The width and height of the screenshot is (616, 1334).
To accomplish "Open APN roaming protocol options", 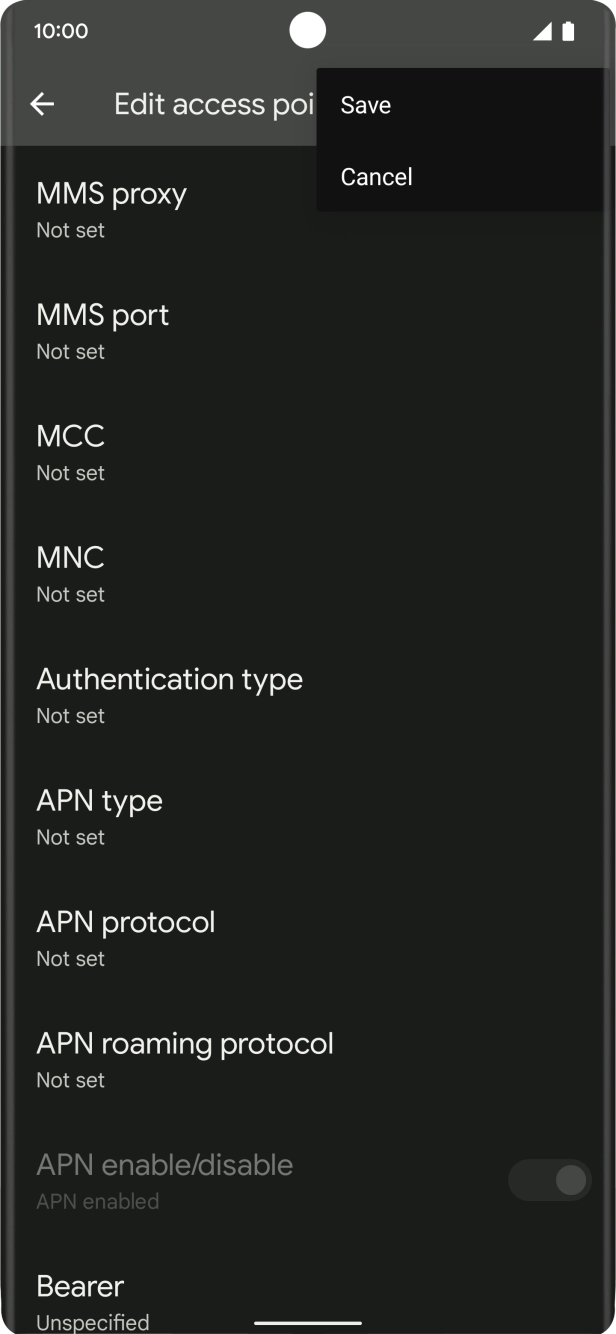I will [185, 1059].
